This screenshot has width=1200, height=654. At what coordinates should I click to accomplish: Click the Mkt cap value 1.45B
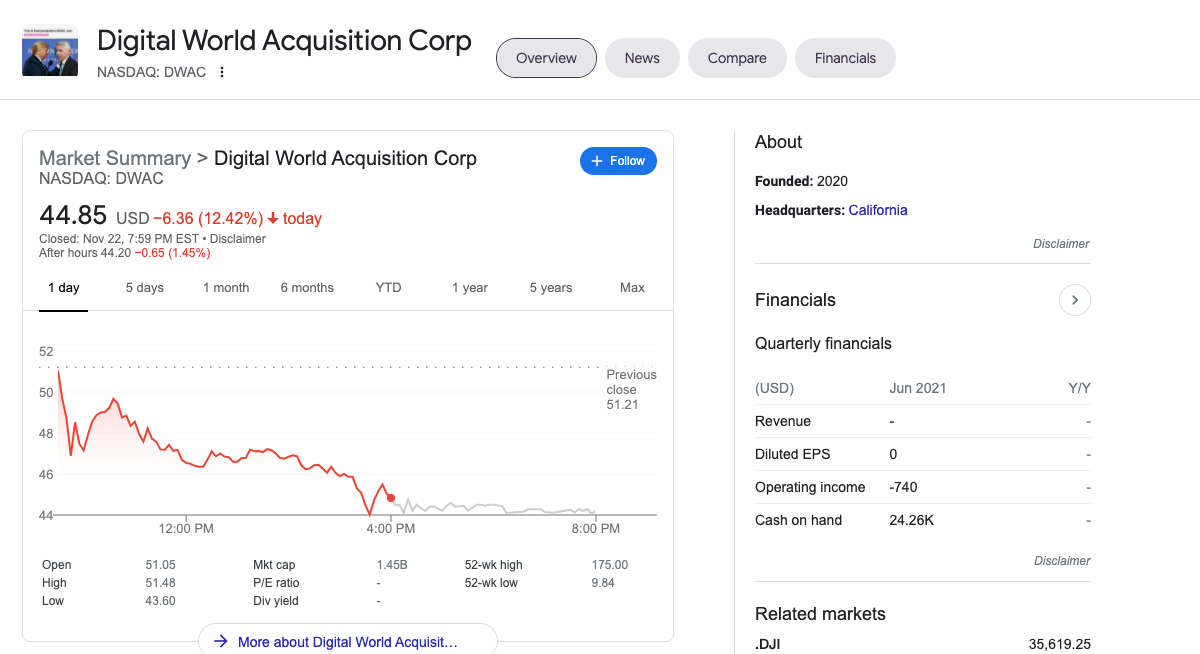[x=392, y=565]
